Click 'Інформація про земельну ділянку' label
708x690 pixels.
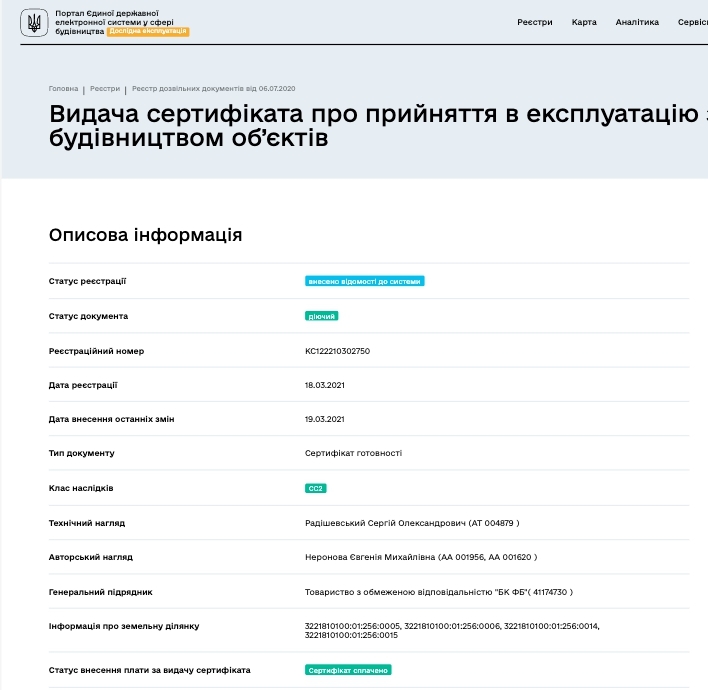[124, 626]
